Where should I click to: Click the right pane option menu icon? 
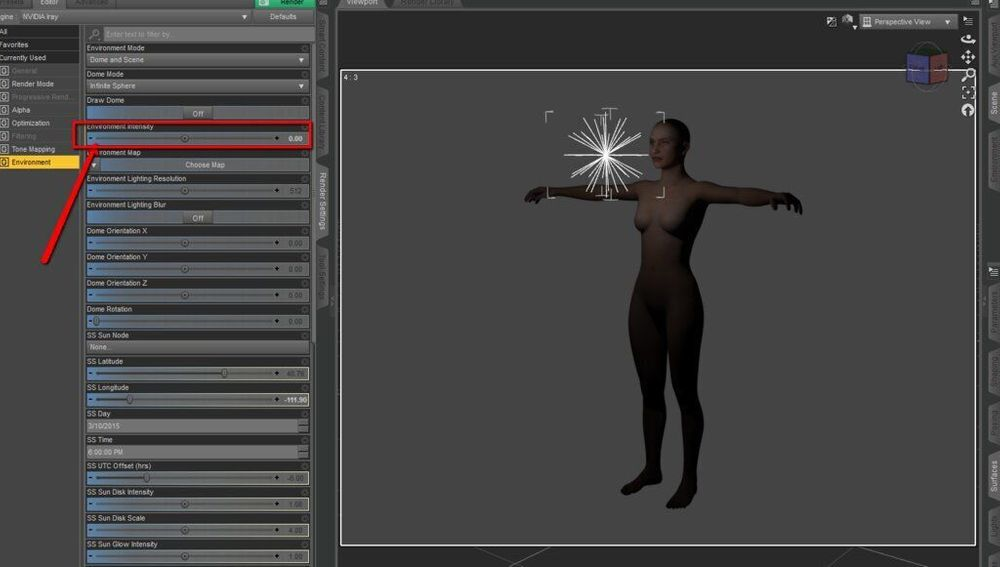[994, 271]
